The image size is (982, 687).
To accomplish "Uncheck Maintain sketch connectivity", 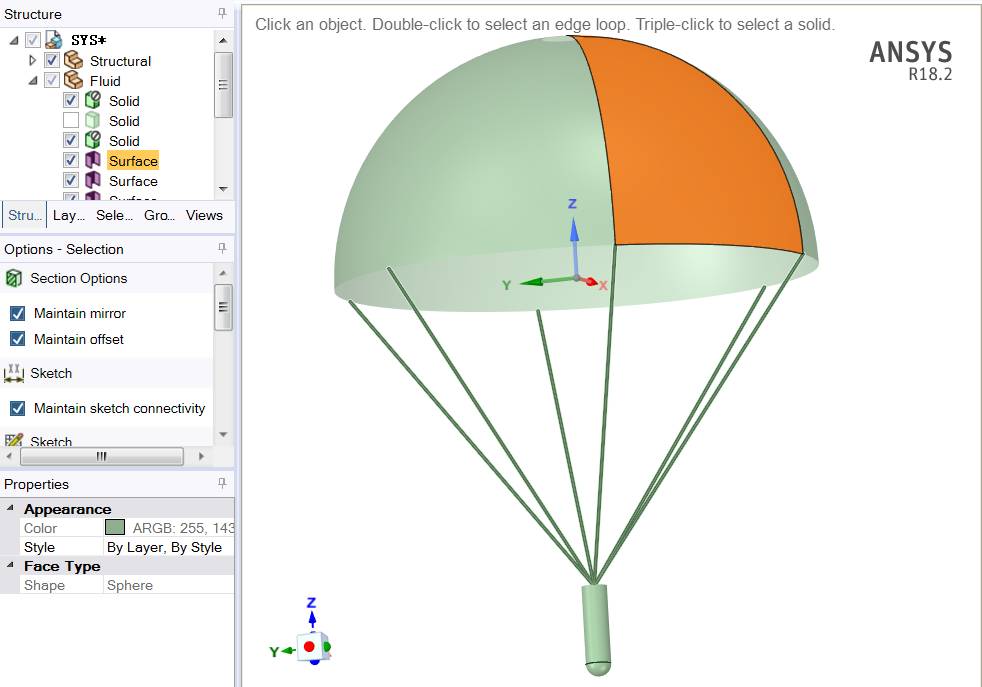I will 18,408.
